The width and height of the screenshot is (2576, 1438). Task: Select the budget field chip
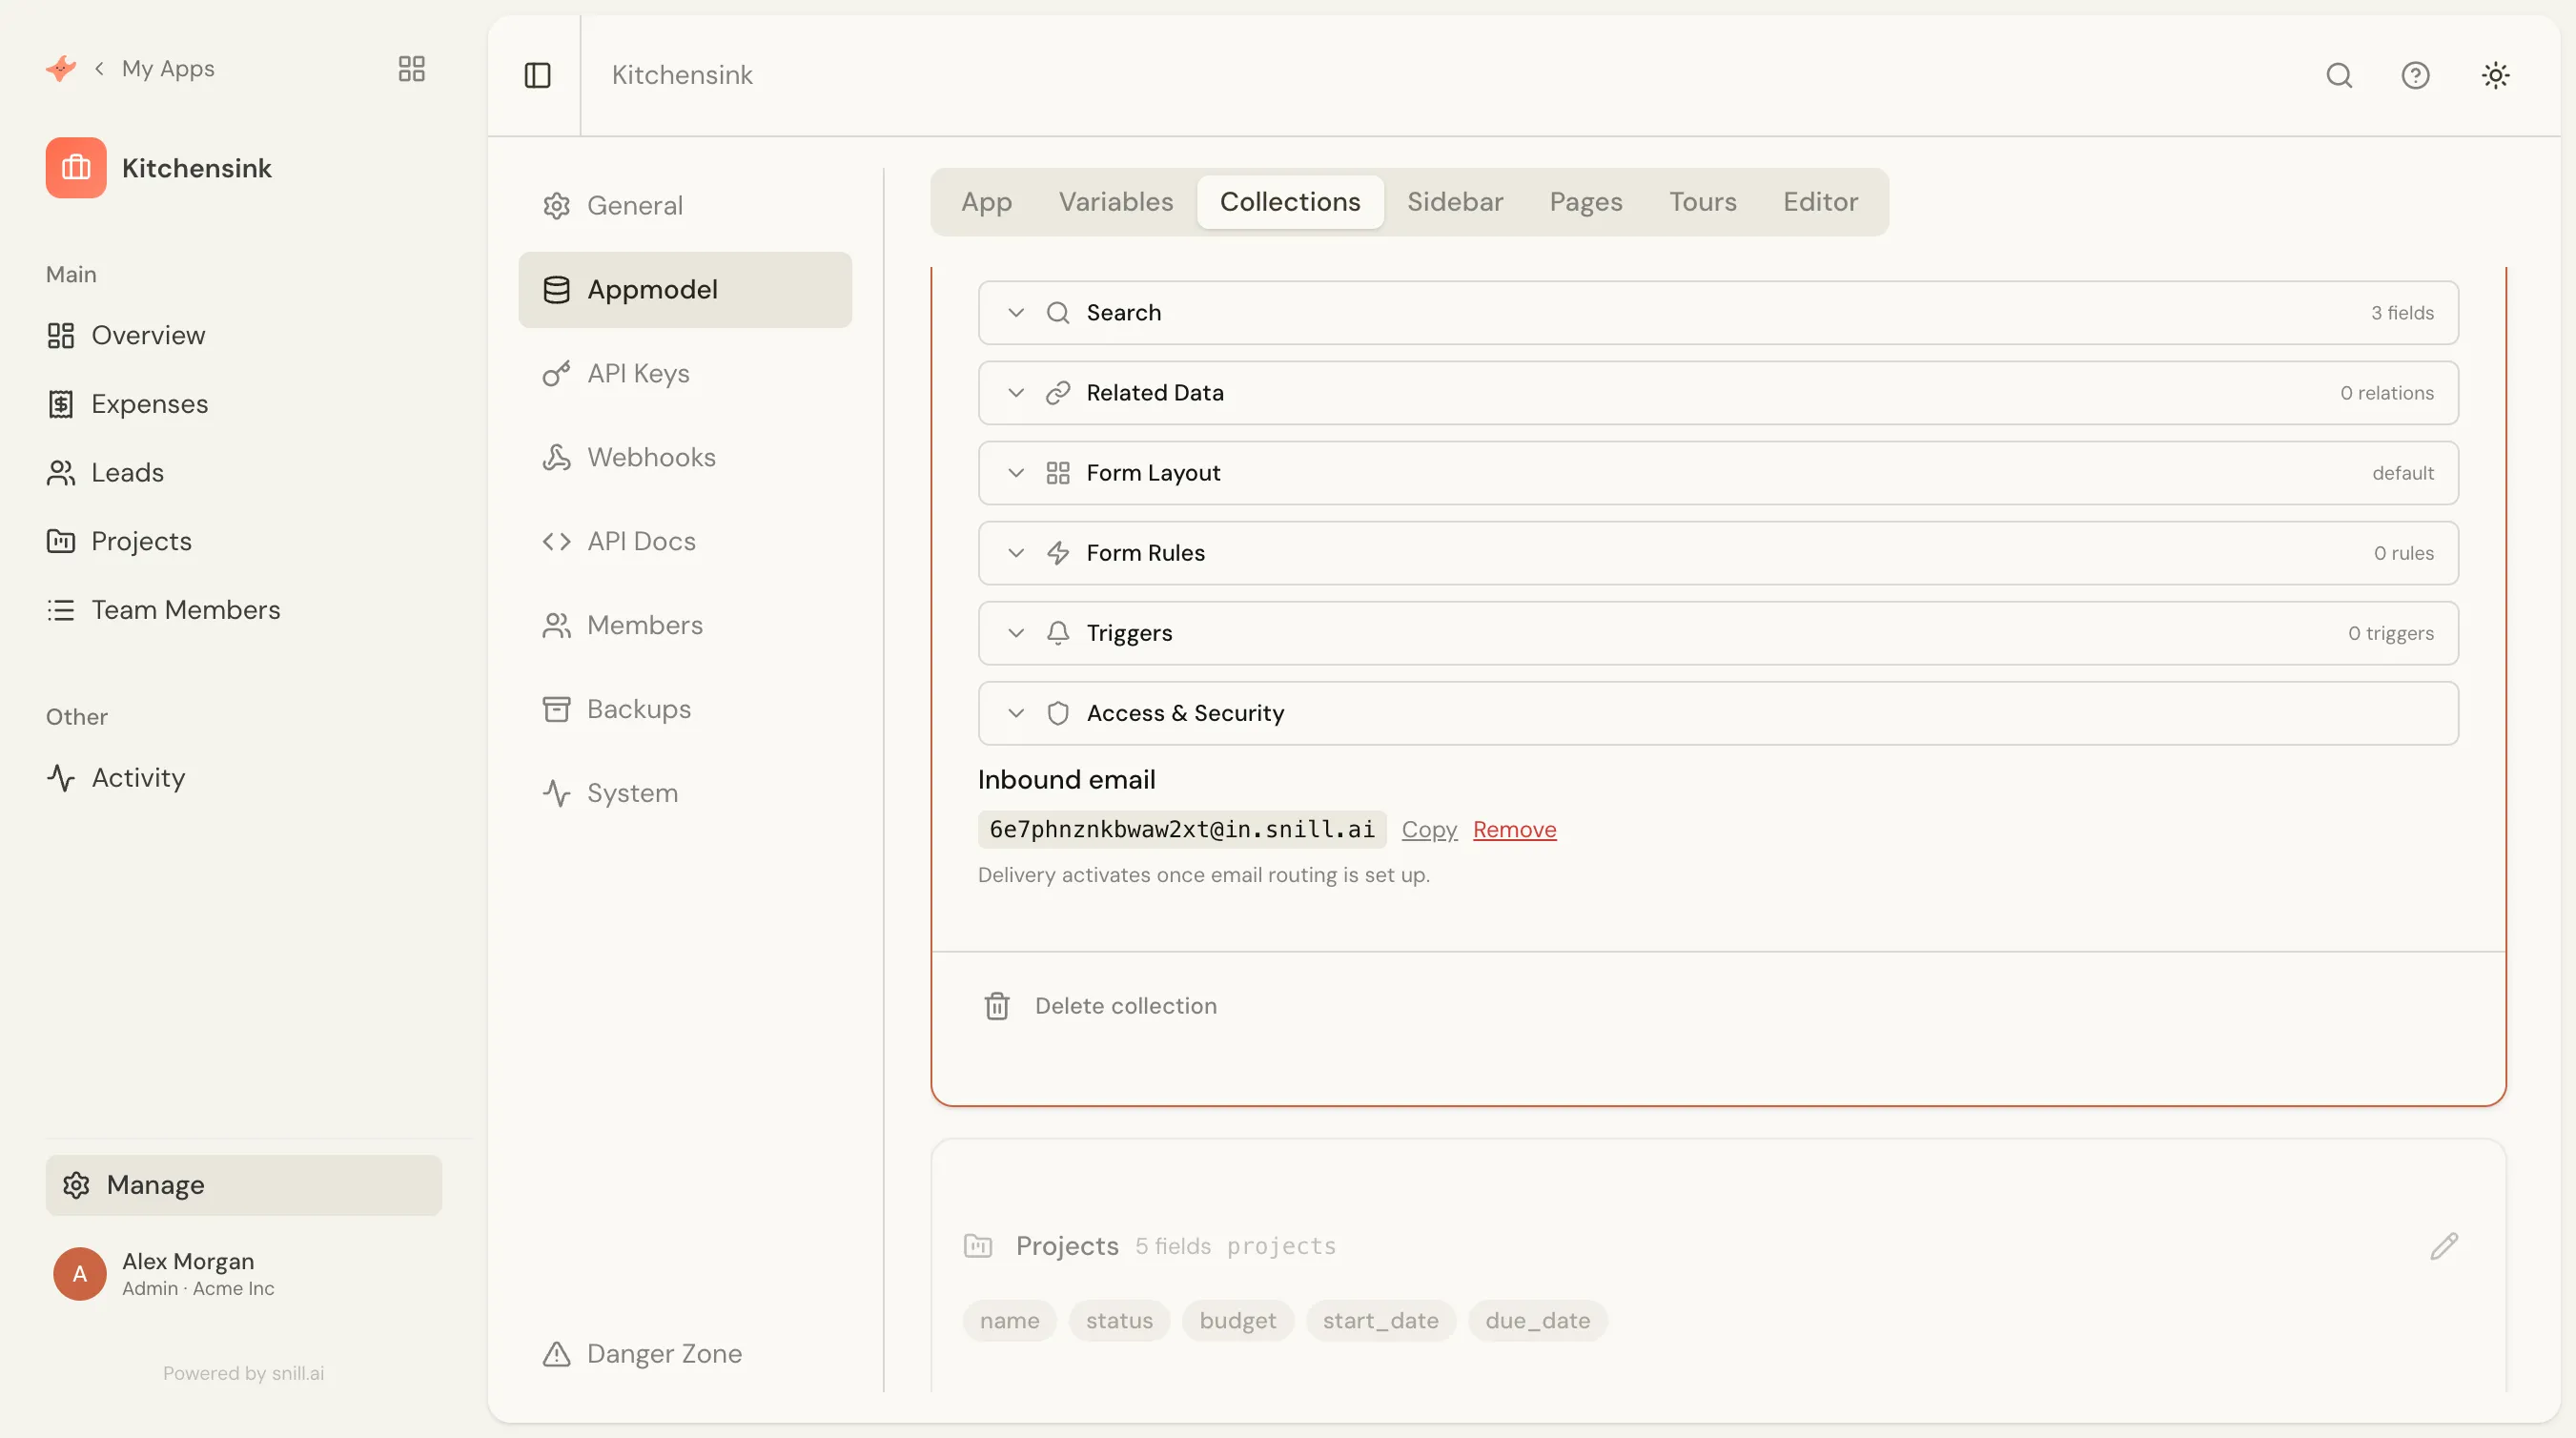click(1237, 1320)
